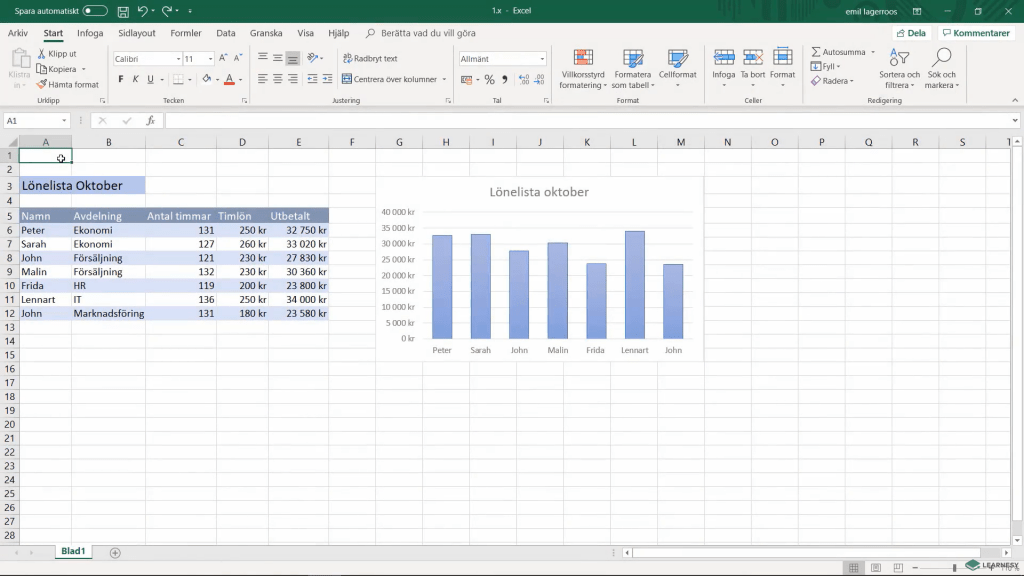Click the Undo arrow icon
The height and width of the screenshot is (576, 1024).
click(142, 11)
